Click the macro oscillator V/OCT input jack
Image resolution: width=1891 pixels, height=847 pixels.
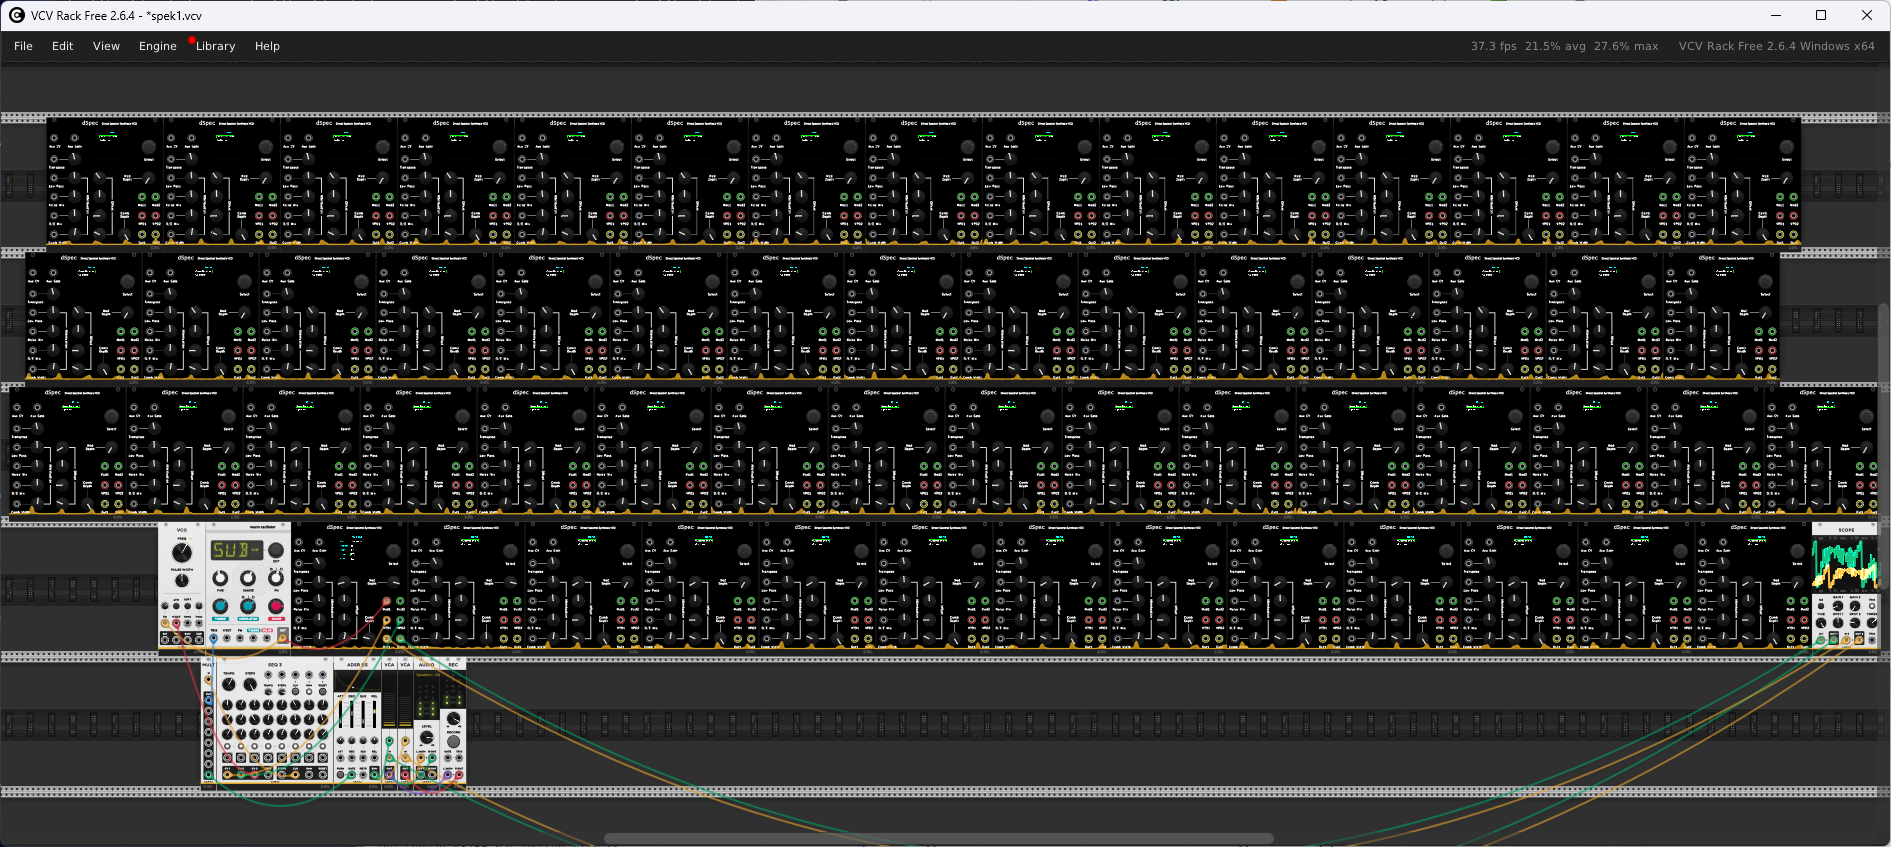[x=227, y=638]
